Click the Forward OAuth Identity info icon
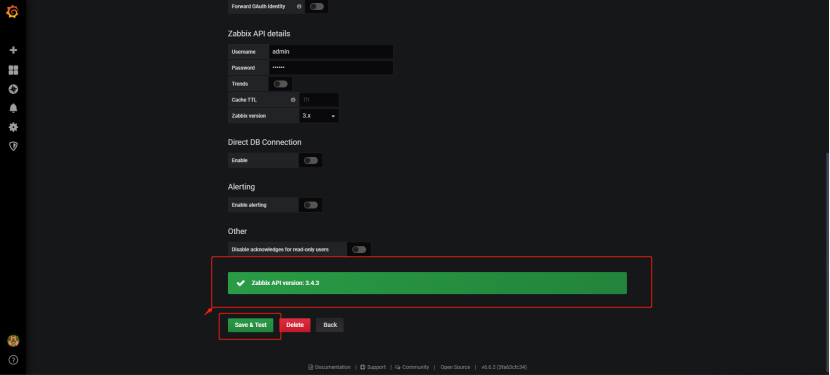The width and height of the screenshot is (830, 375). (x=299, y=6)
